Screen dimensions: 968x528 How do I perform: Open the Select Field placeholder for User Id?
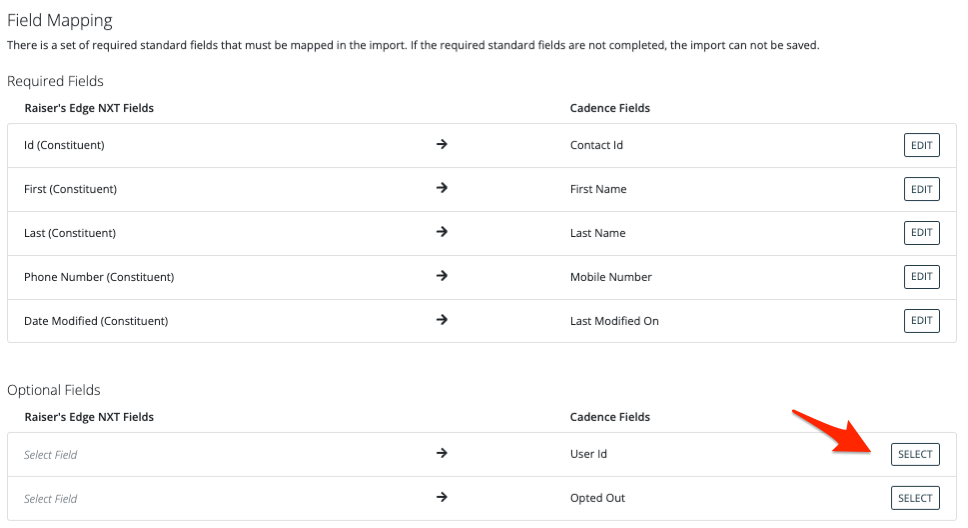[x=51, y=455]
